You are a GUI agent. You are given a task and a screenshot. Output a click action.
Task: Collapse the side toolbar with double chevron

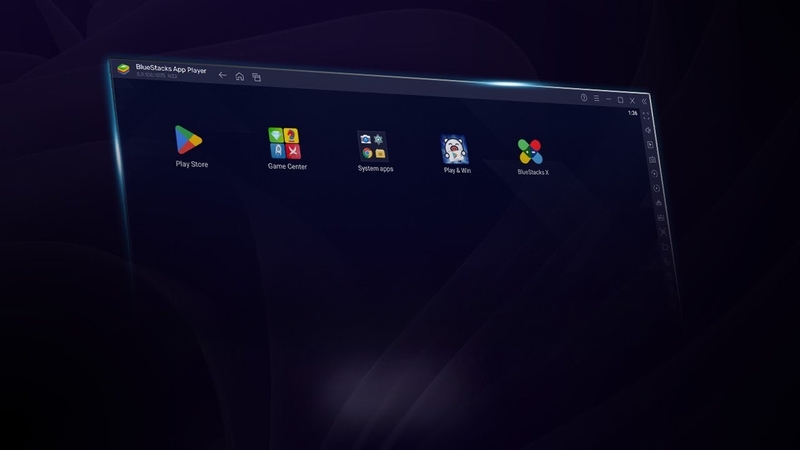(644, 101)
